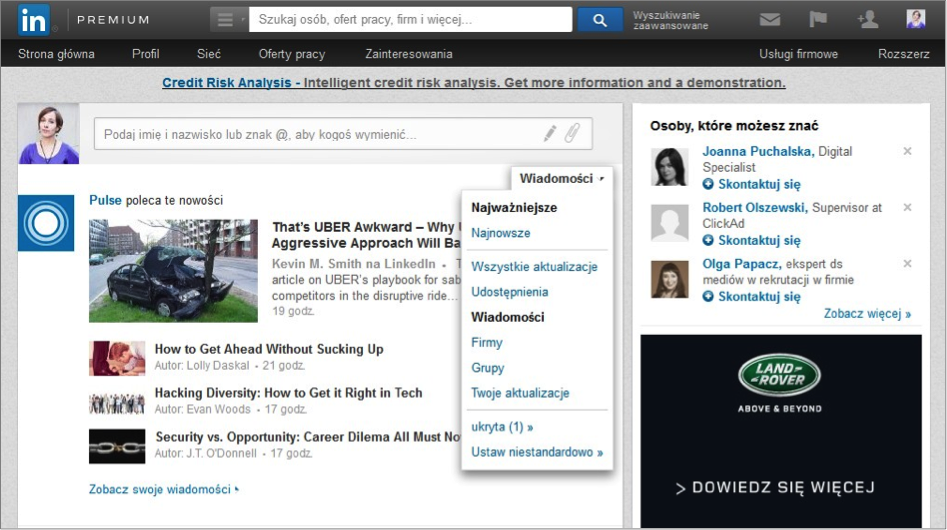The height and width of the screenshot is (530, 947).
Task: Dismiss the Joanna Puchalska suggestion
Action: tap(907, 151)
